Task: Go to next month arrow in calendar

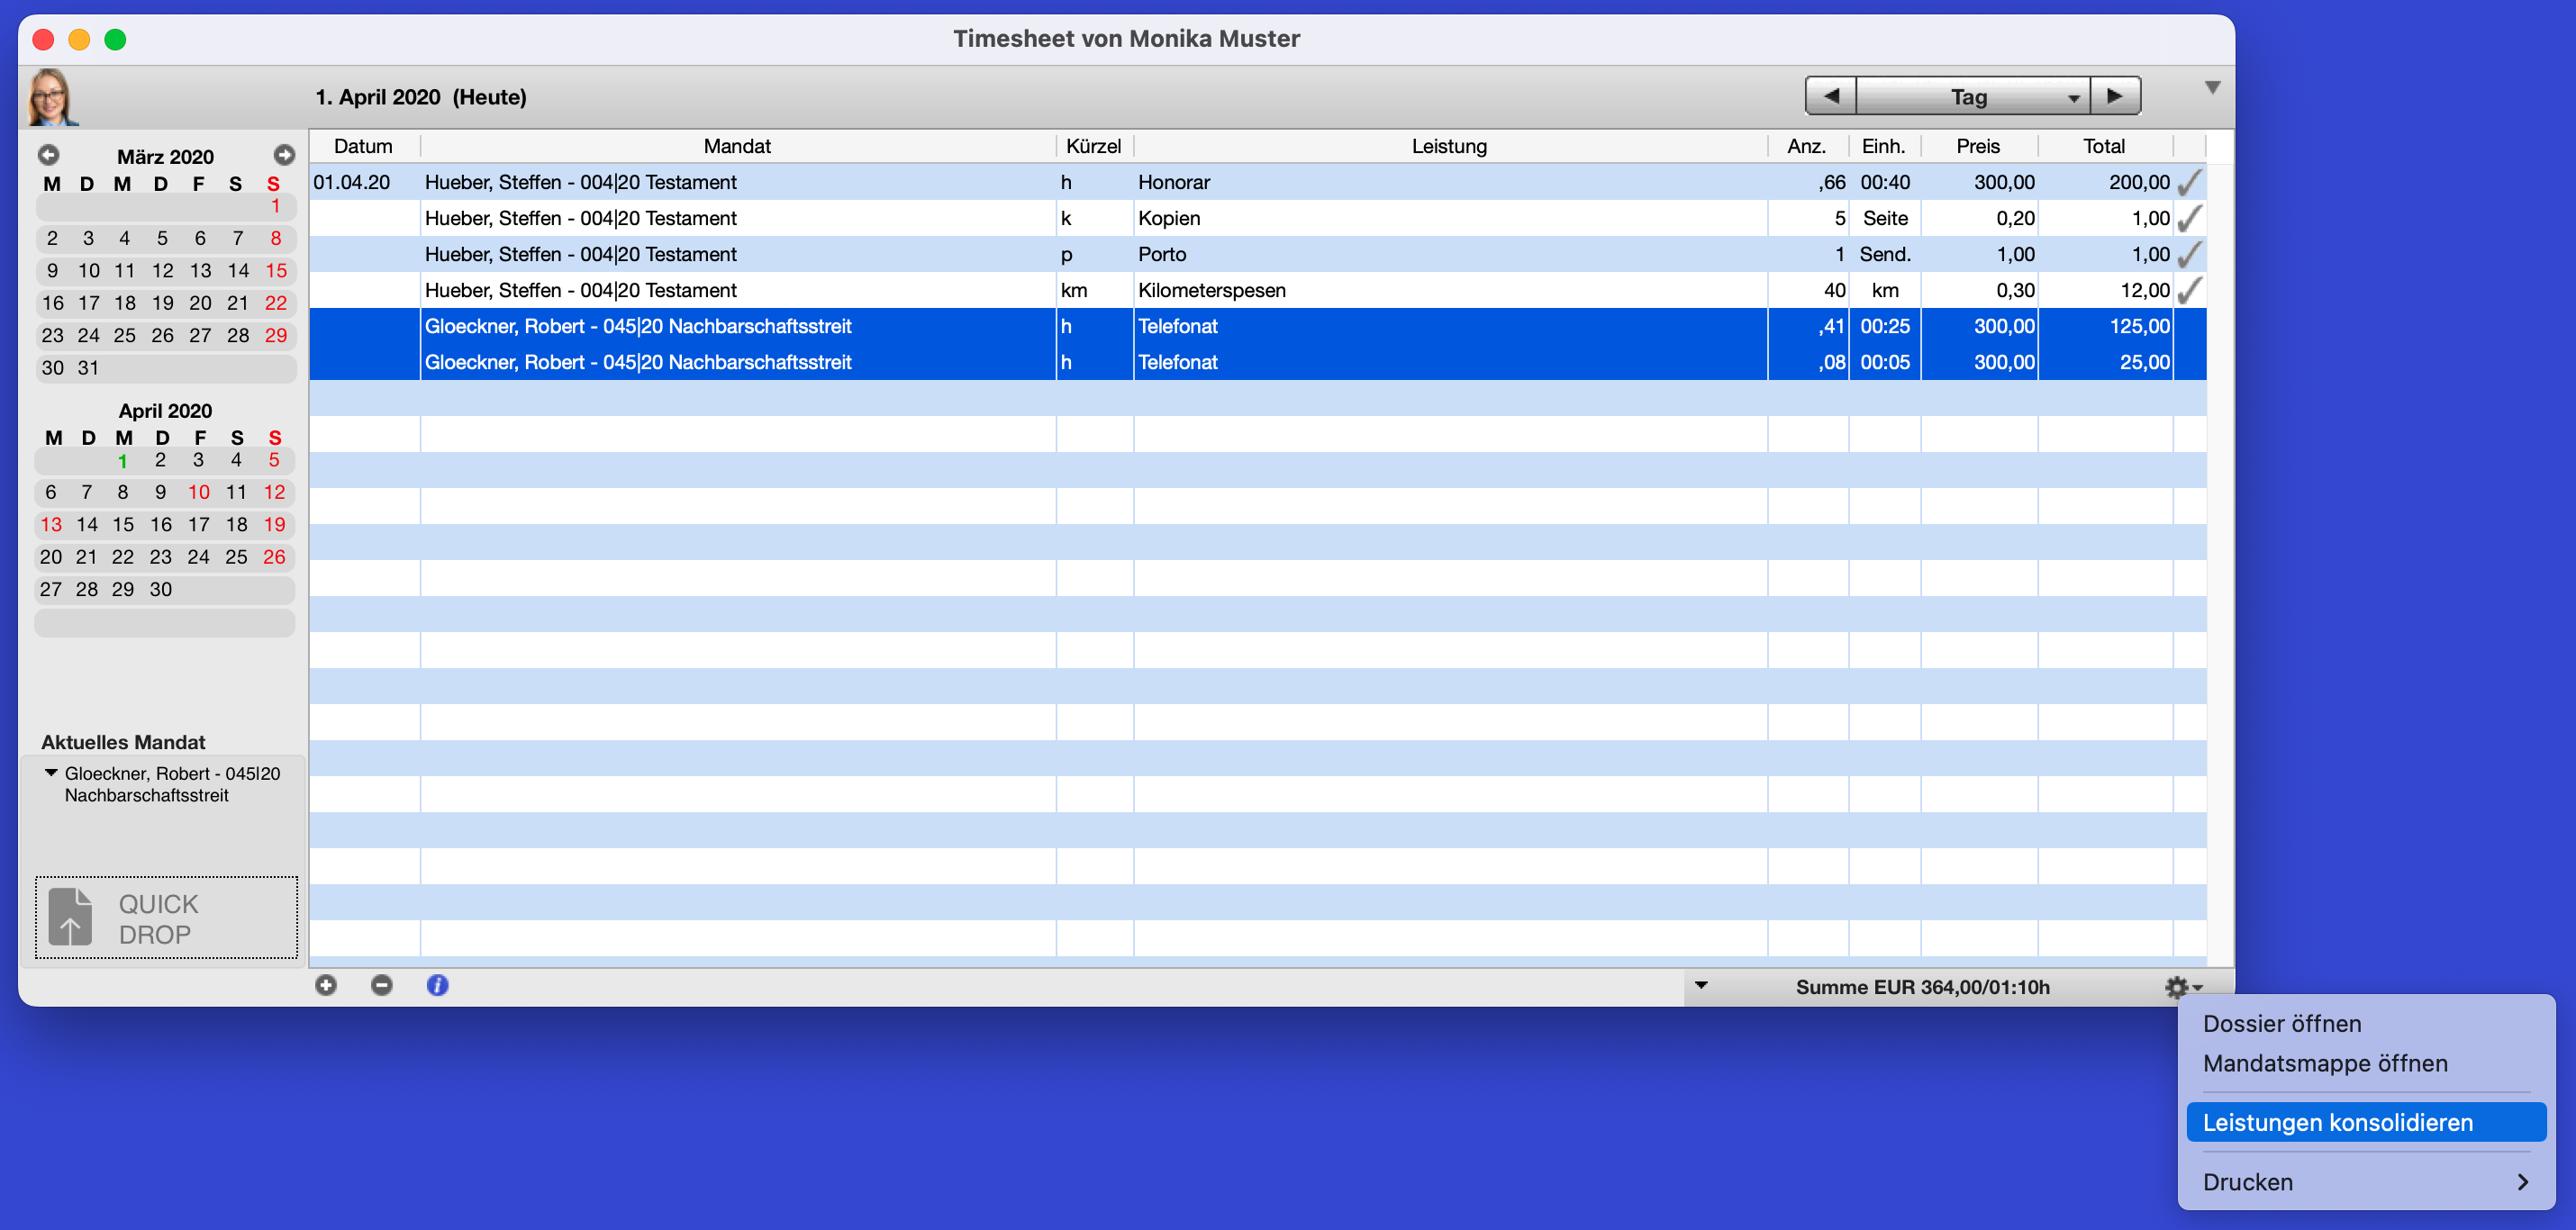Action: (x=284, y=155)
